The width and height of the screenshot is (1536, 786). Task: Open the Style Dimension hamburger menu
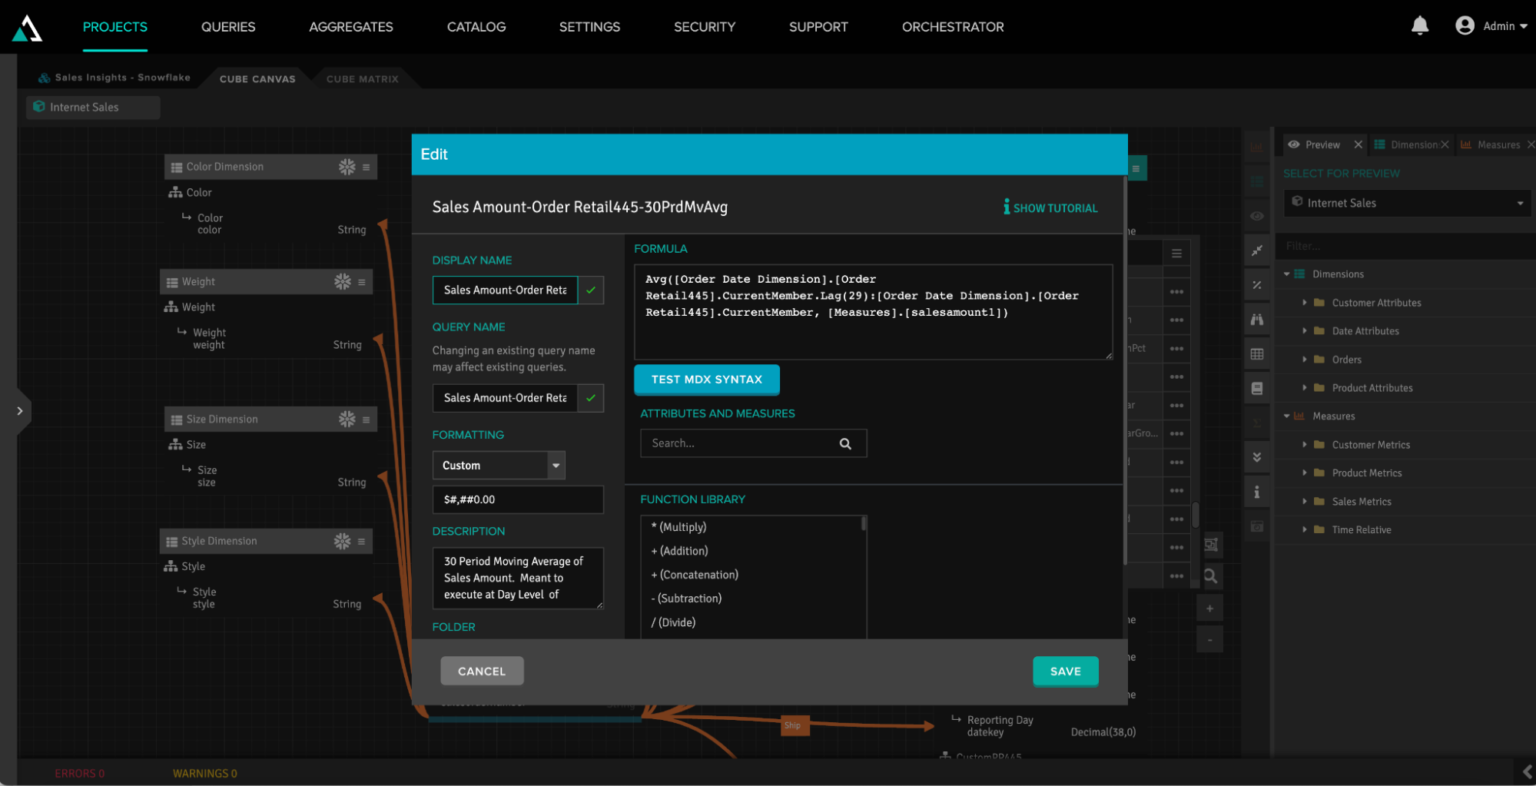362,541
